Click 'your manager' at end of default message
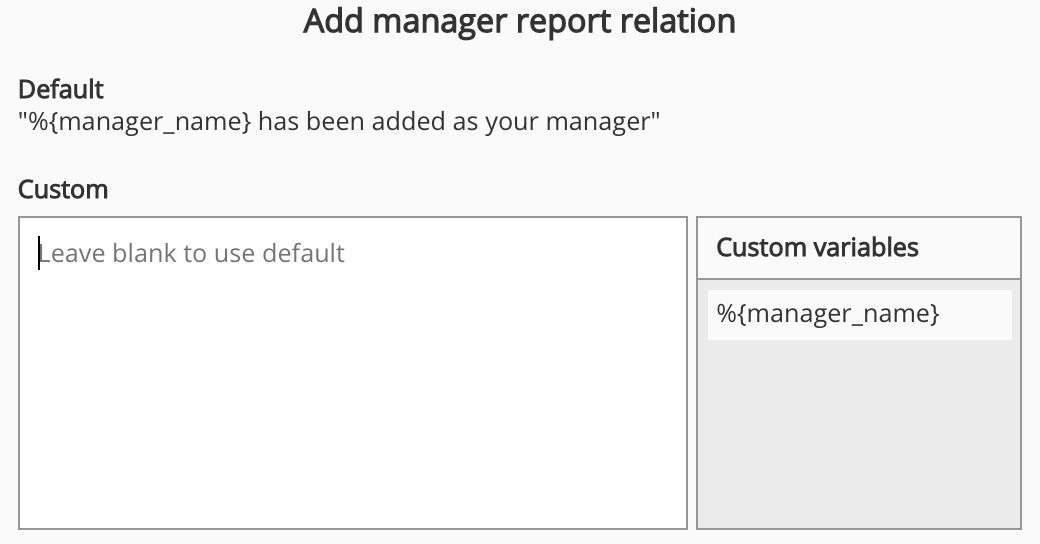The image size is (1040, 544). [571, 122]
